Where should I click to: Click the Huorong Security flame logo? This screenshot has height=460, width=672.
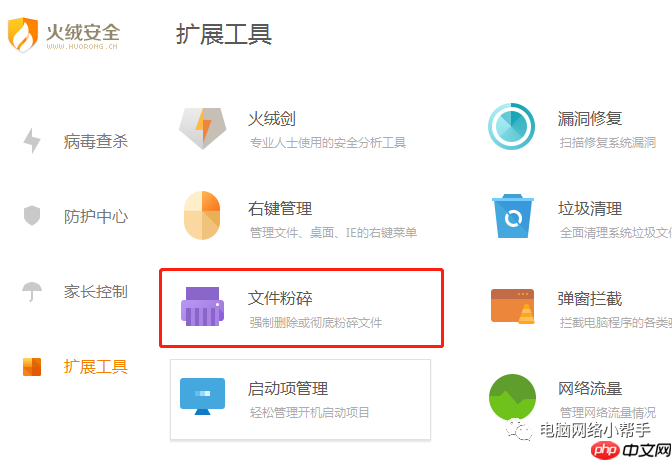click(x=23, y=36)
